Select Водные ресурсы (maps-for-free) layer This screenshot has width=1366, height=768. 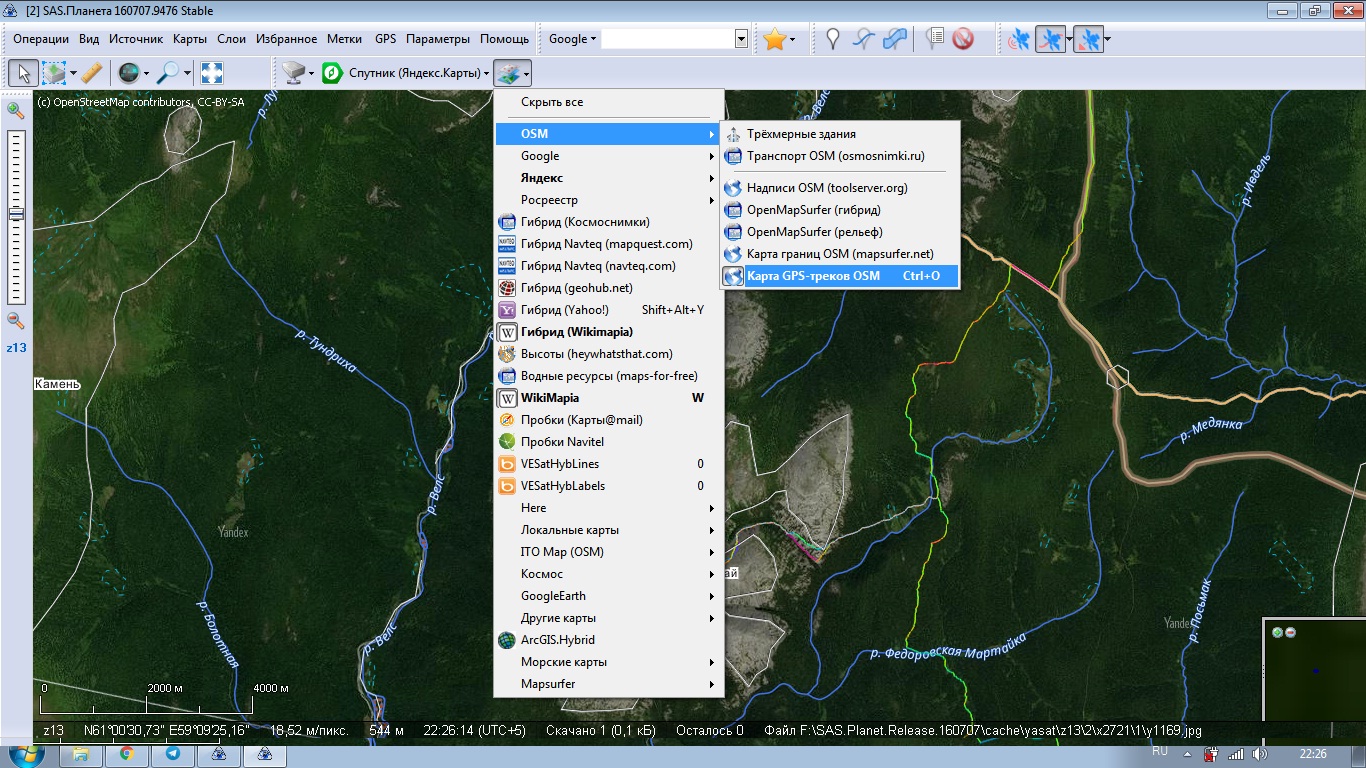coord(609,376)
